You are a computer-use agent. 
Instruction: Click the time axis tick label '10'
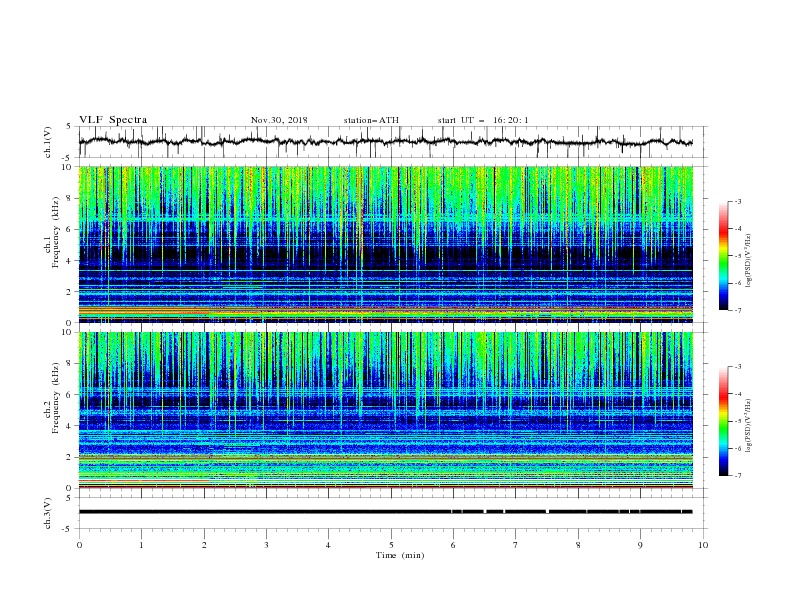pos(703,545)
